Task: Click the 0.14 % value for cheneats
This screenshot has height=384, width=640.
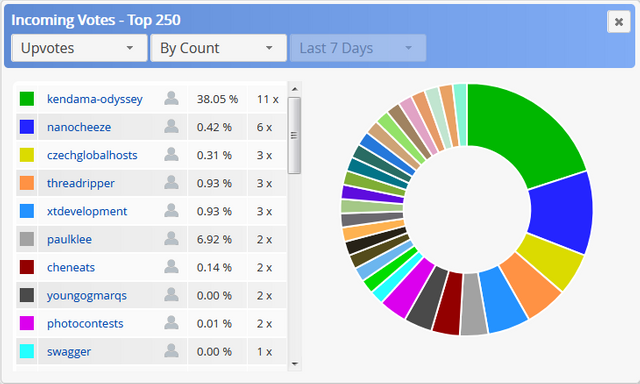Action: point(214,268)
